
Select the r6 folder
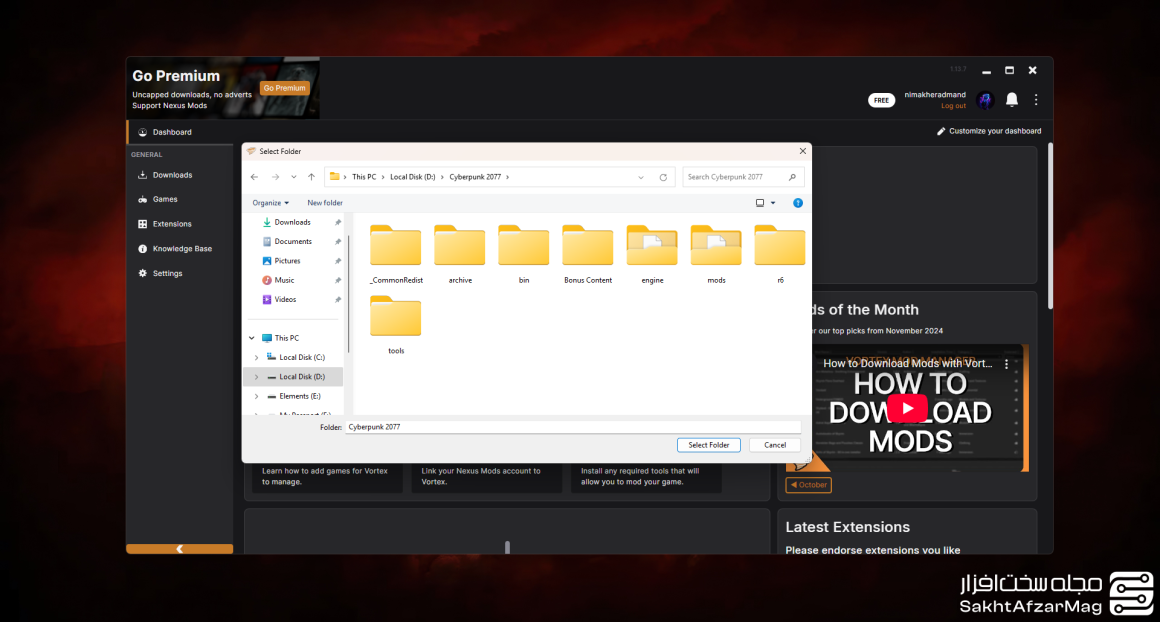tap(780, 254)
